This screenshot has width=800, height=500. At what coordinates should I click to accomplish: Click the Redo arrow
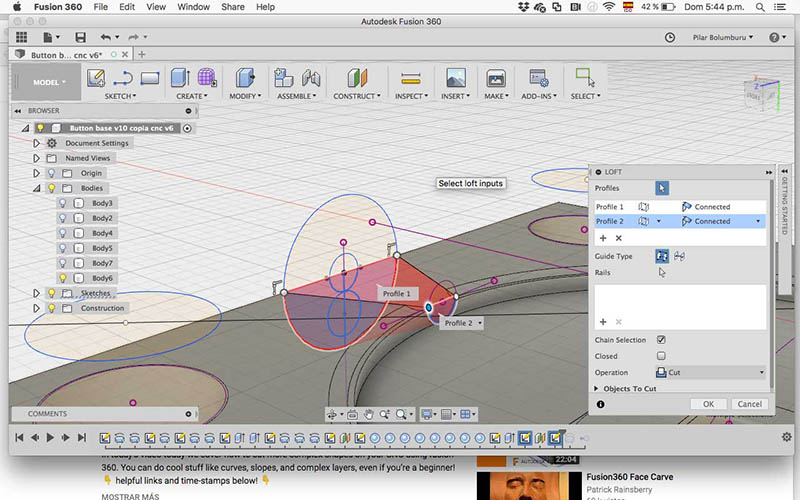134,37
